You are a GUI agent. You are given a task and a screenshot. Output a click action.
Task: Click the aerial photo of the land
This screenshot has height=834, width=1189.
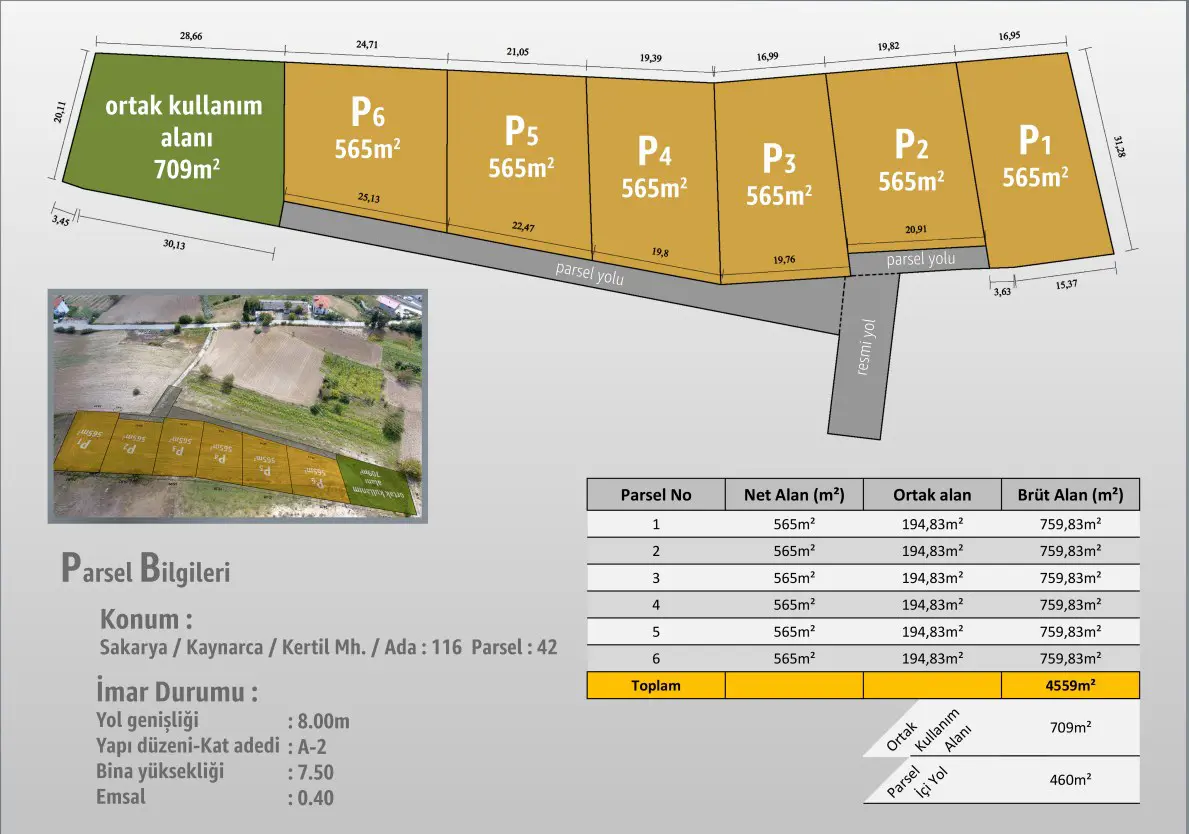pyautogui.click(x=238, y=406)
